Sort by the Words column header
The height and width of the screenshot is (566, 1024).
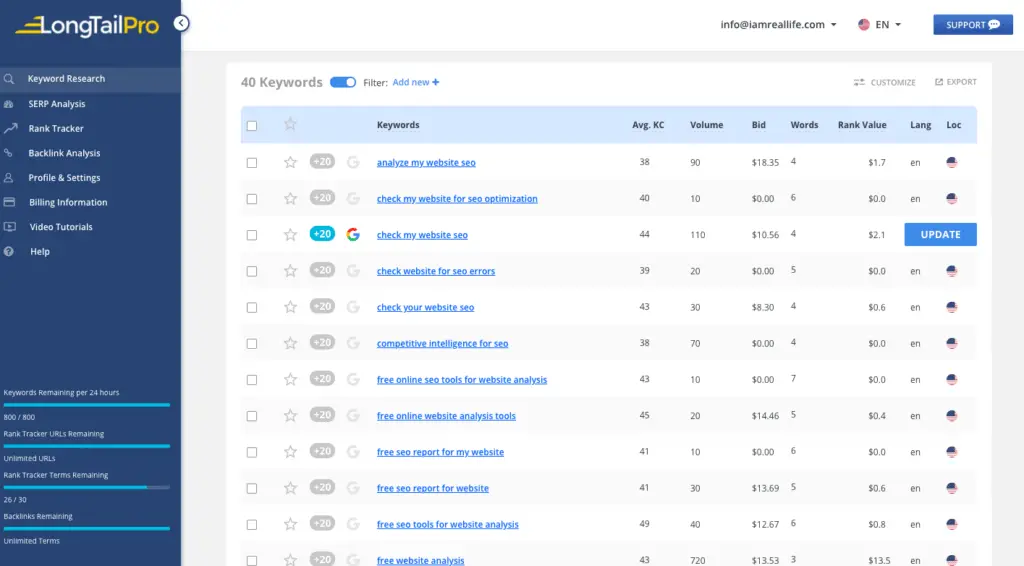804,125
